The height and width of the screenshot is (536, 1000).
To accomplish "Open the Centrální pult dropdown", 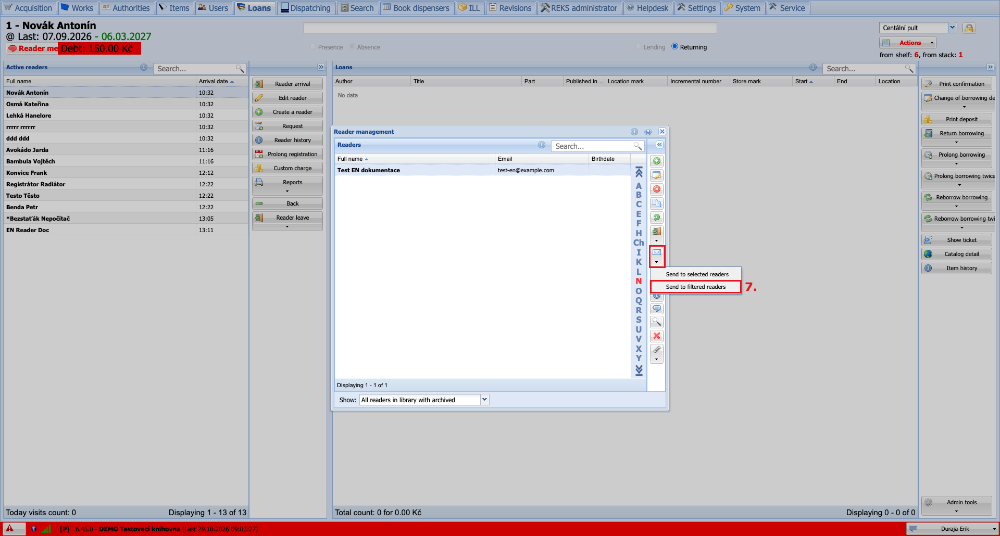I will point(952,28).
